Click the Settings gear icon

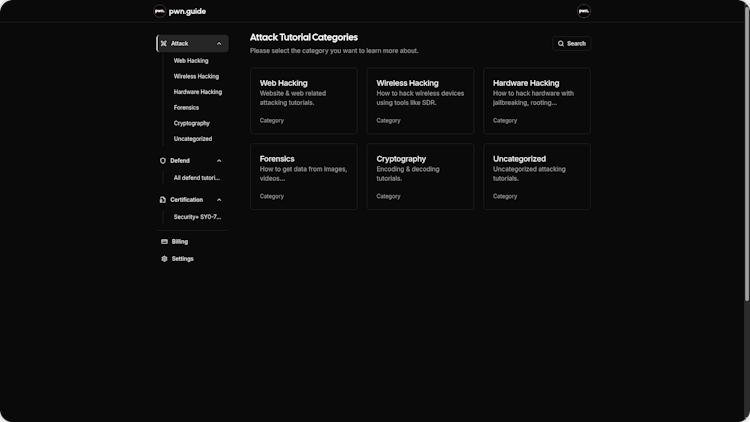164,259
